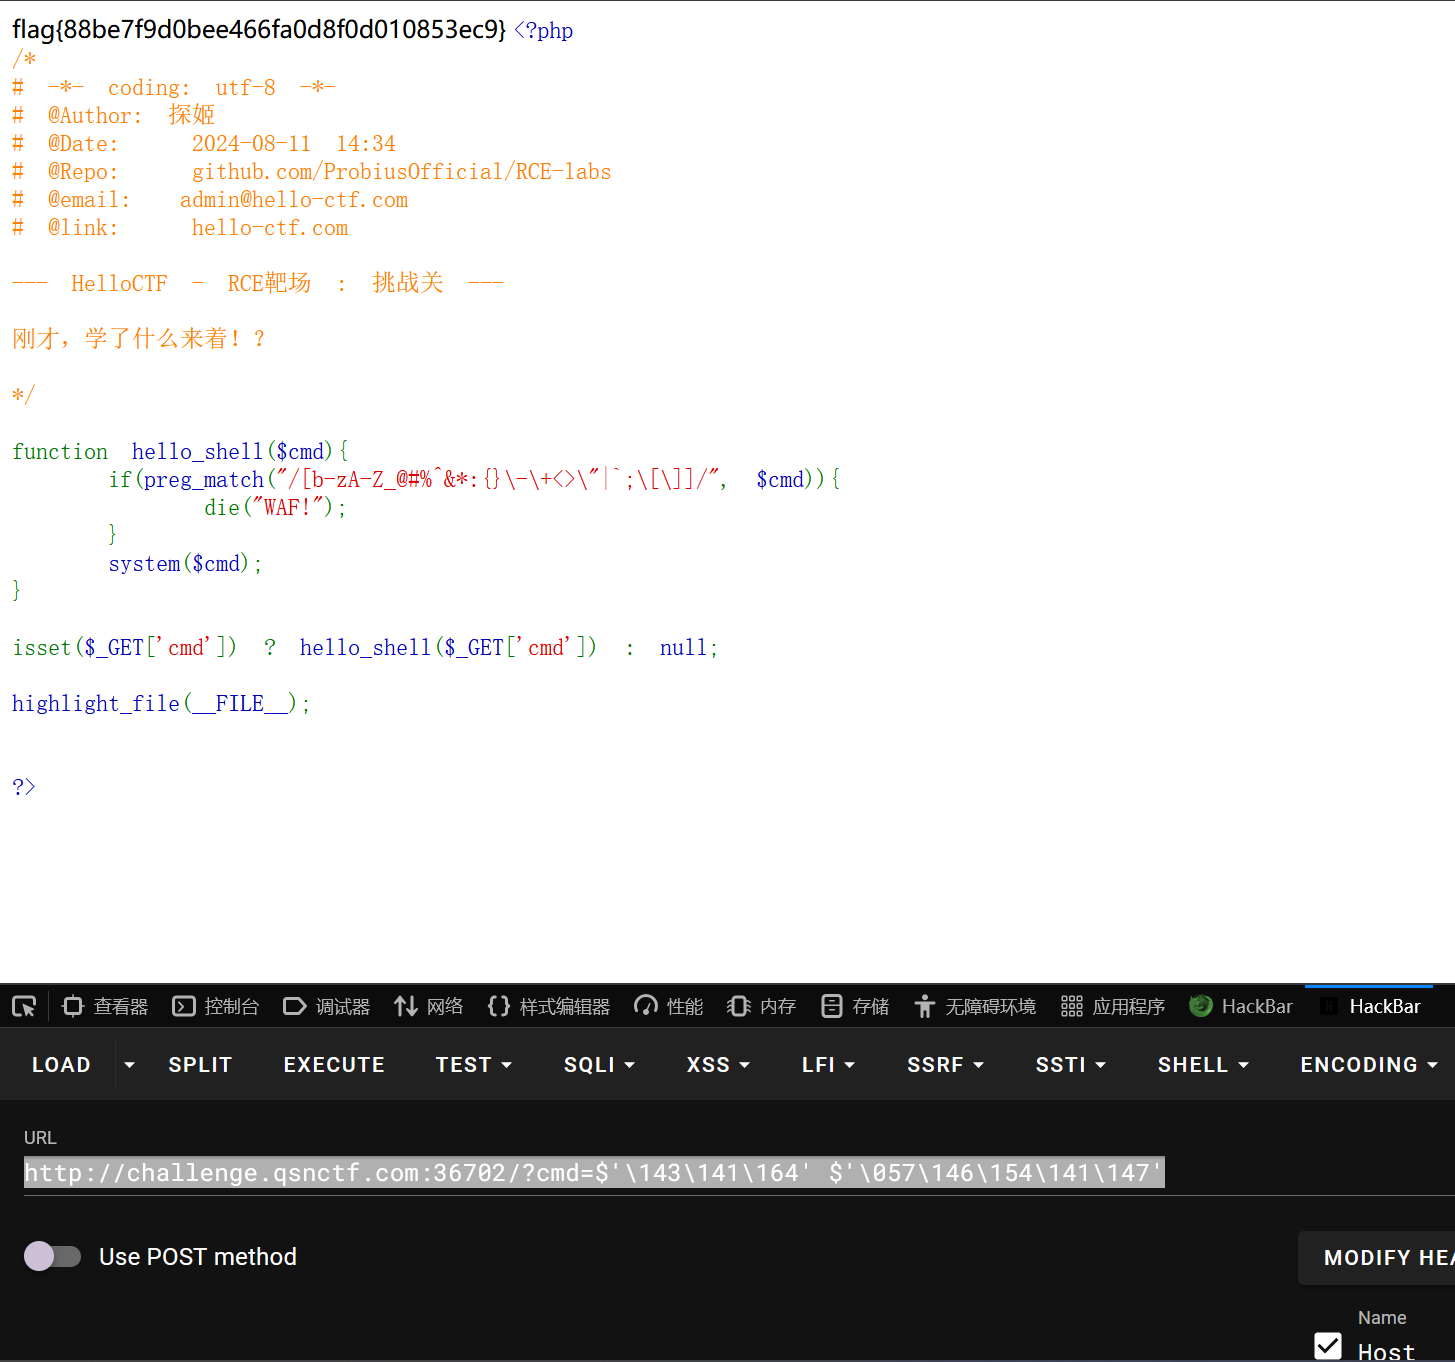Image resolution: width=1455 pixels, height=1362 pixels.
Task: Click the hello-ctf.com text after @link
Action: [270, 228]
